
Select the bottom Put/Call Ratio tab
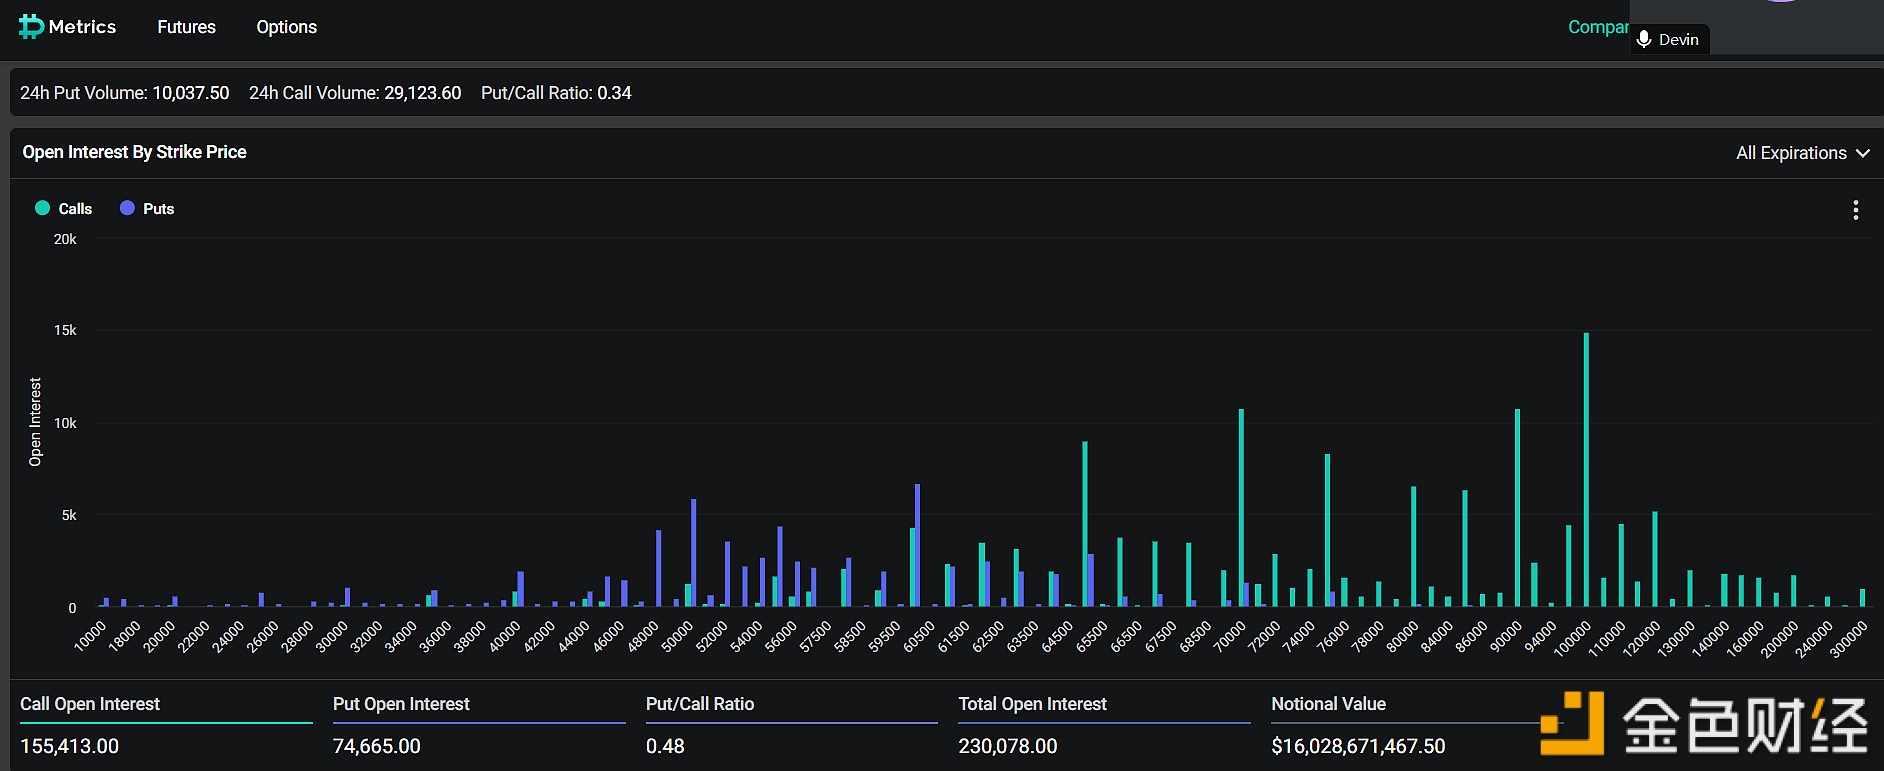click(792, 707)
